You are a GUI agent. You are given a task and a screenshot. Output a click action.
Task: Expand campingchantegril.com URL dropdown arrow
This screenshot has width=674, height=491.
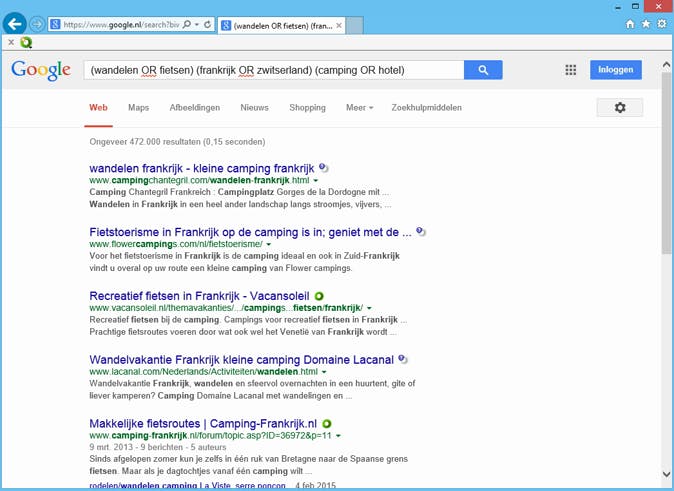point(316,181)
